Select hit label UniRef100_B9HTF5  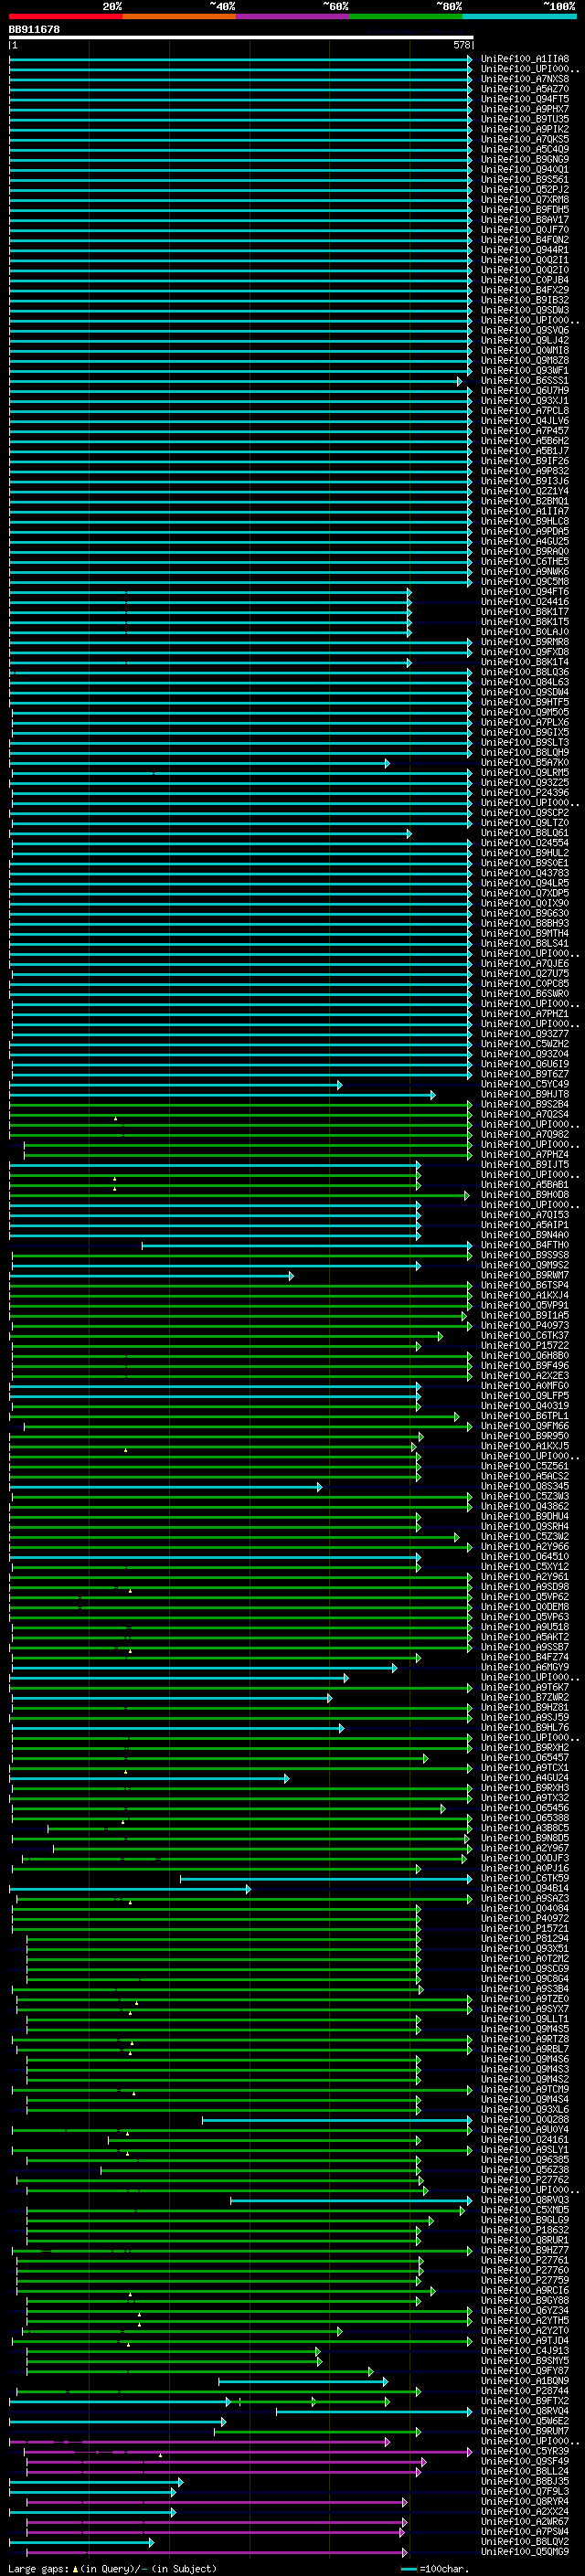pos(525,702)
